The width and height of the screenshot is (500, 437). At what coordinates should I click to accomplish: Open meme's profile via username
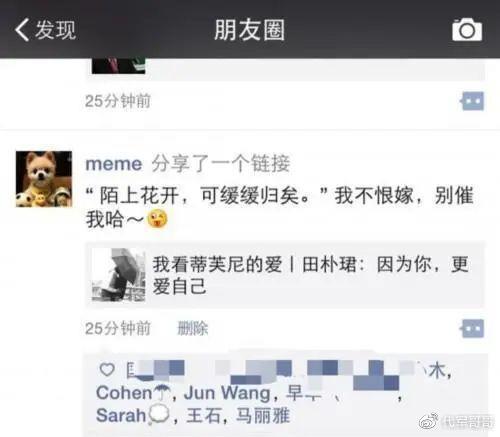pos(114,164)
